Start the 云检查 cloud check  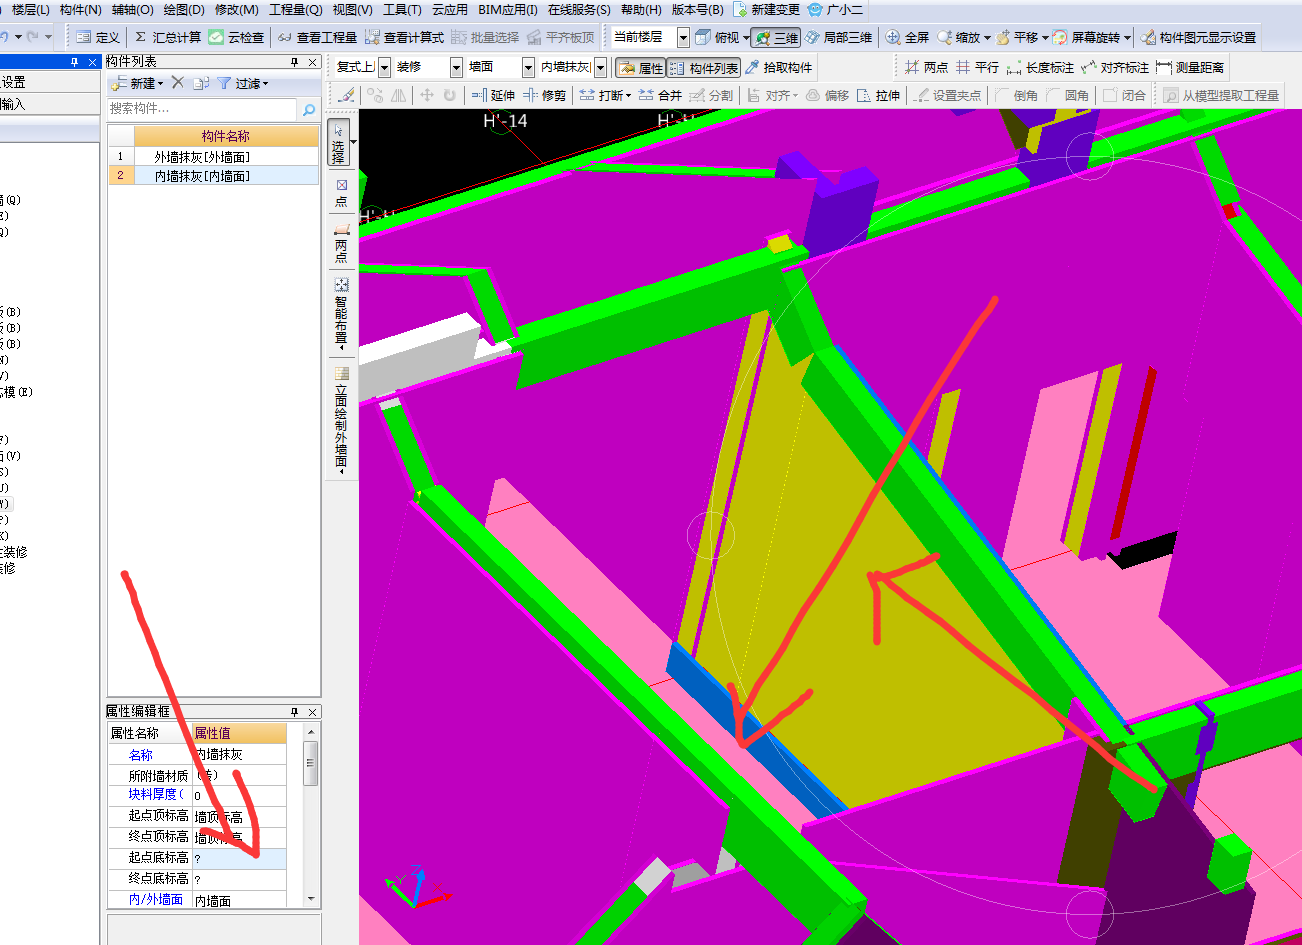(x=236, y=37)
